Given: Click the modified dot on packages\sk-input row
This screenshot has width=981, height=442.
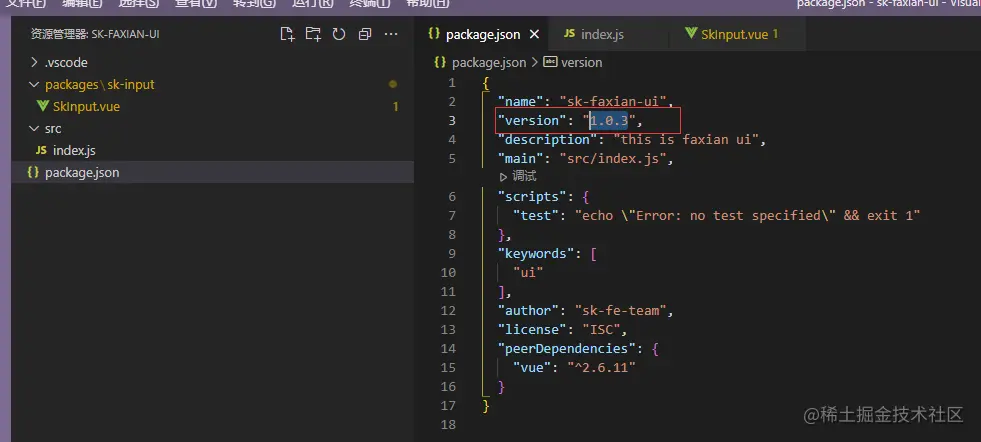Looking at the screenshot, I should pyautogui.click(x=393, y=84).
